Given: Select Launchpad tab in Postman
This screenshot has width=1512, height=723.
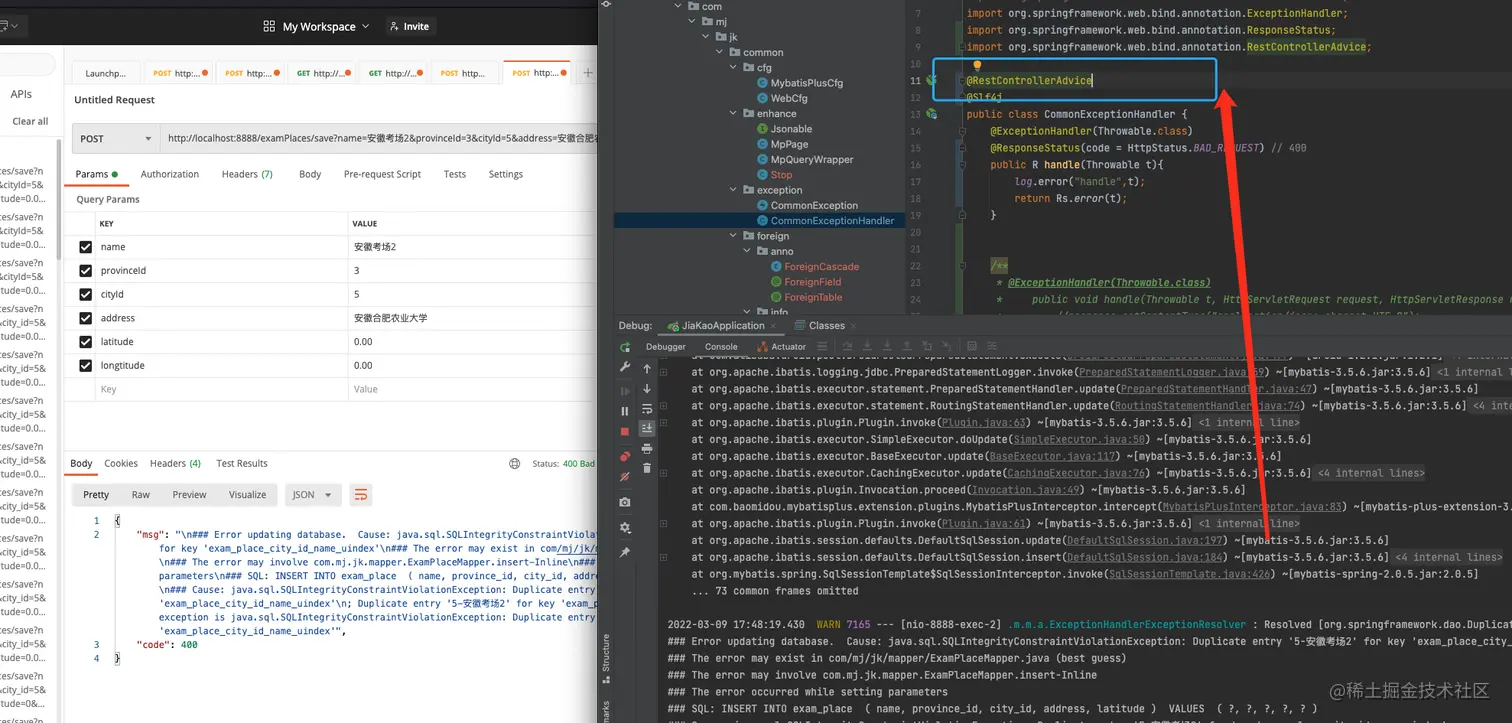Looking at the screenshot, I should [x=106, y=73].
